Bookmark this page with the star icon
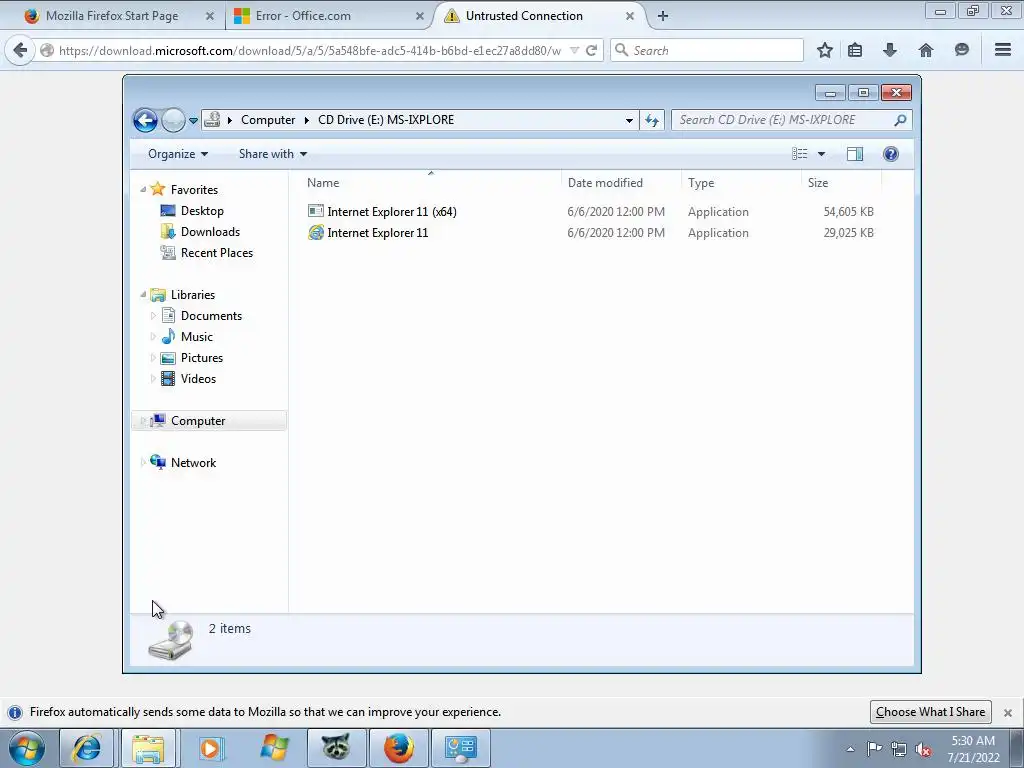The image size is (1024, 768). pos(825,50)
